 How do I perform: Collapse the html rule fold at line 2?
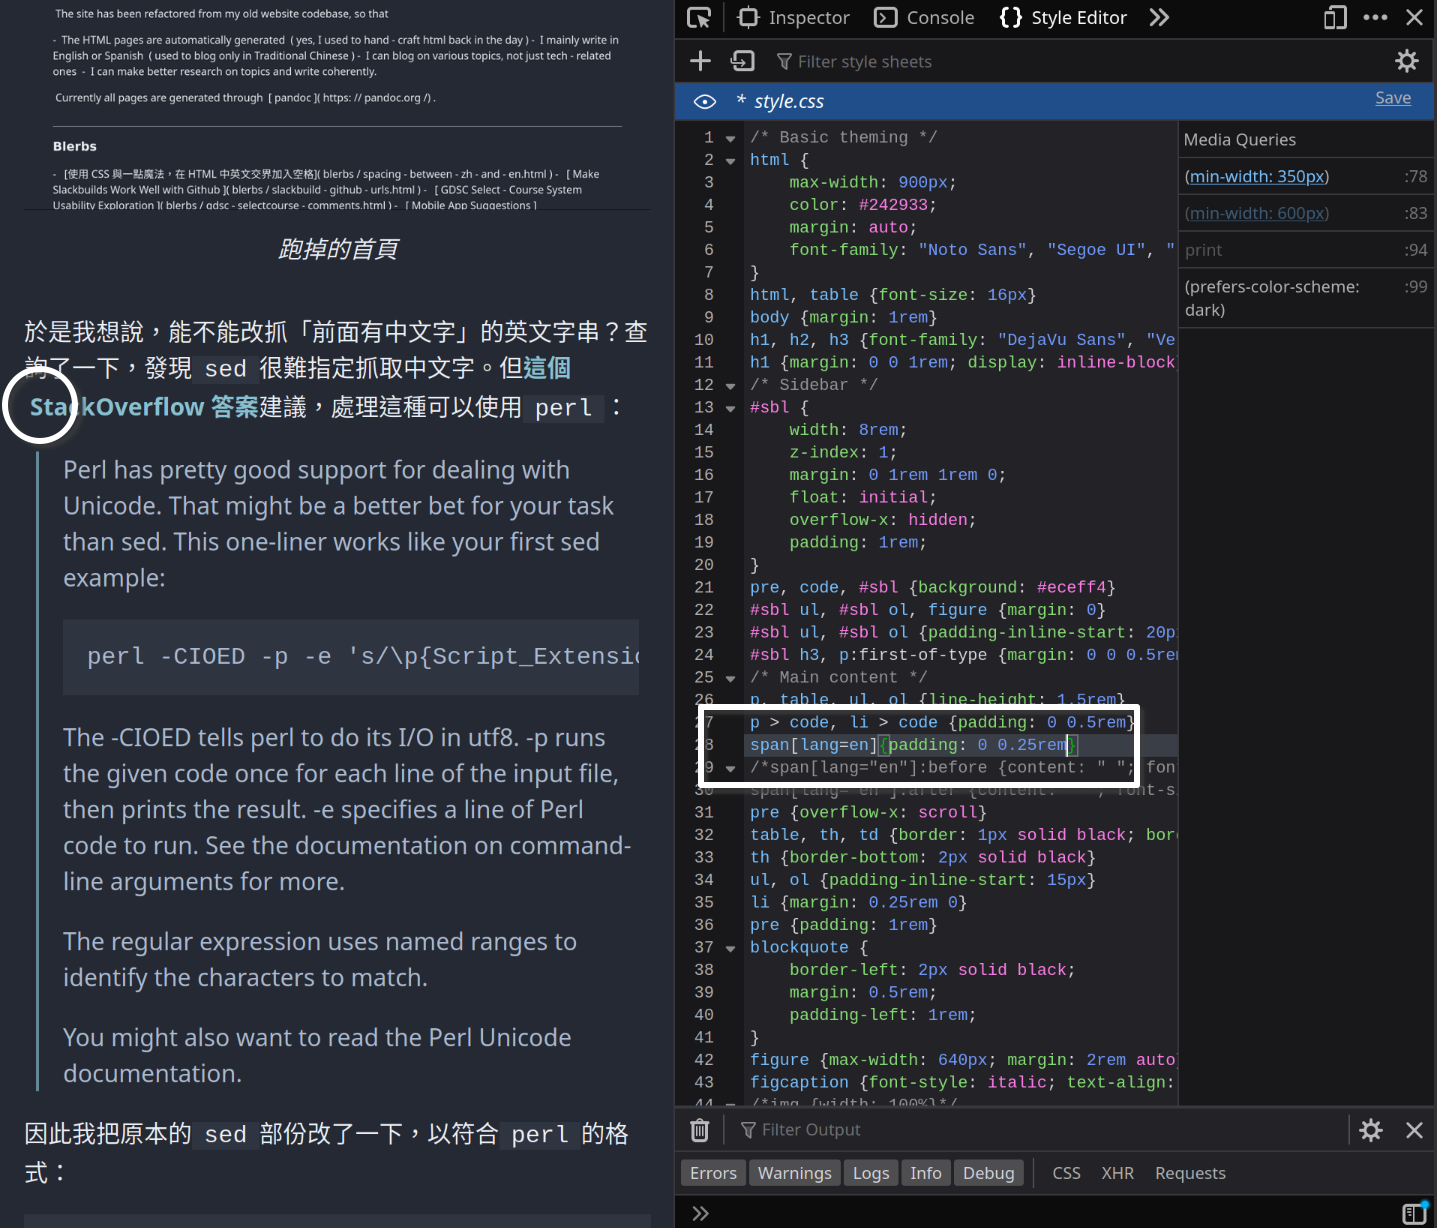730,161
